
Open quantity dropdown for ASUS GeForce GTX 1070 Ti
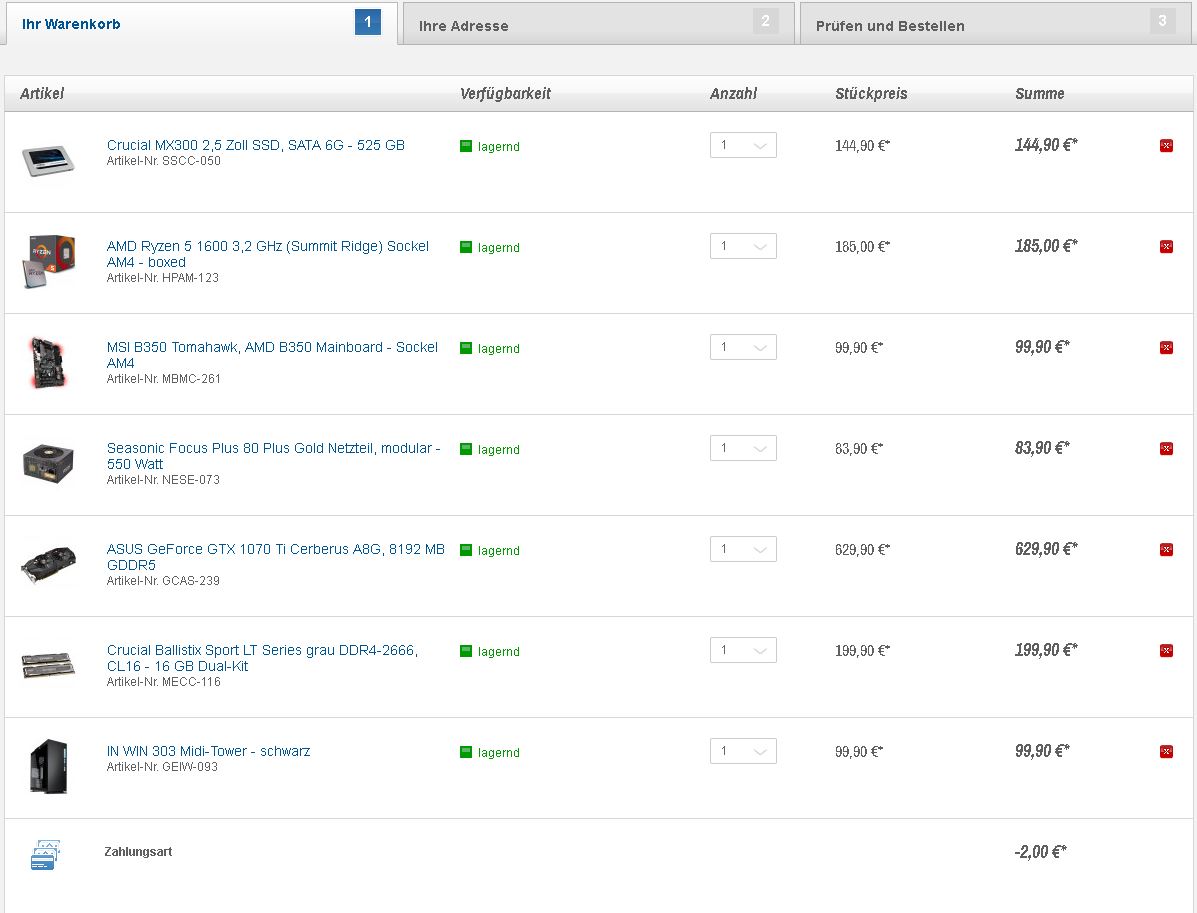(743, 549)
